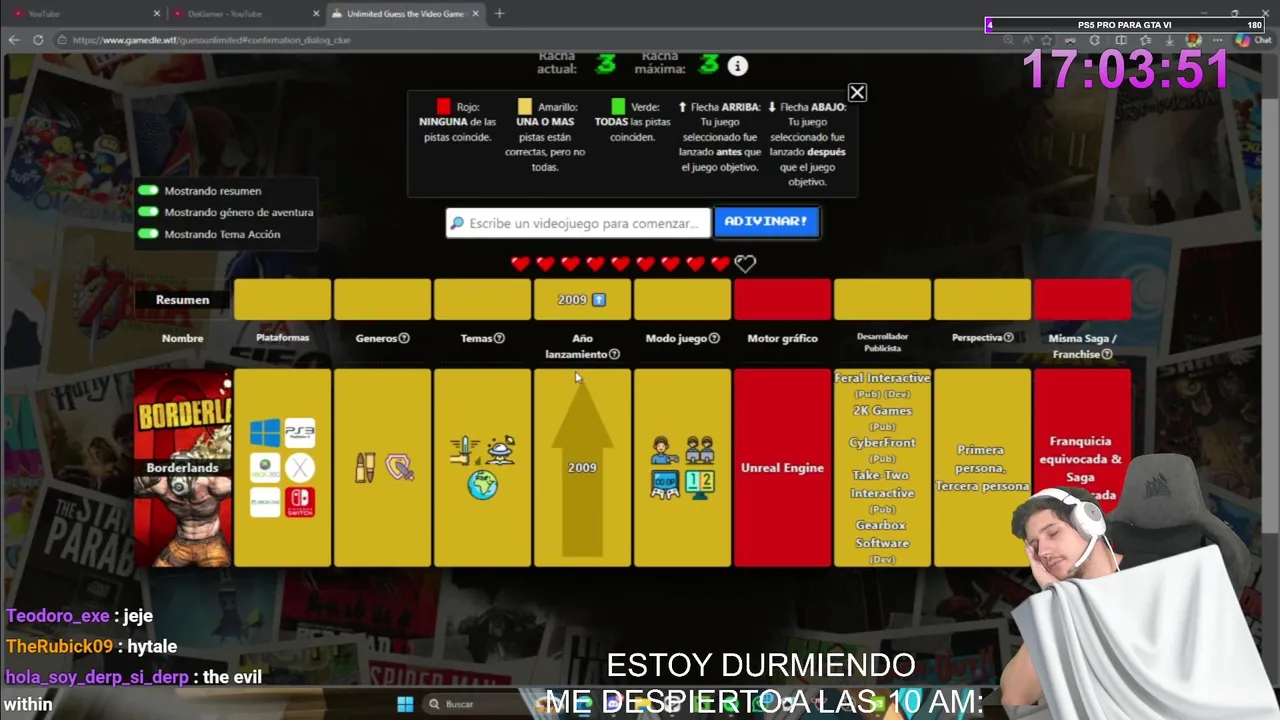Toggle the Mostrando Tema Acción switch
Viewport: 1280px width, 720px height.
[x=149, y=234]
